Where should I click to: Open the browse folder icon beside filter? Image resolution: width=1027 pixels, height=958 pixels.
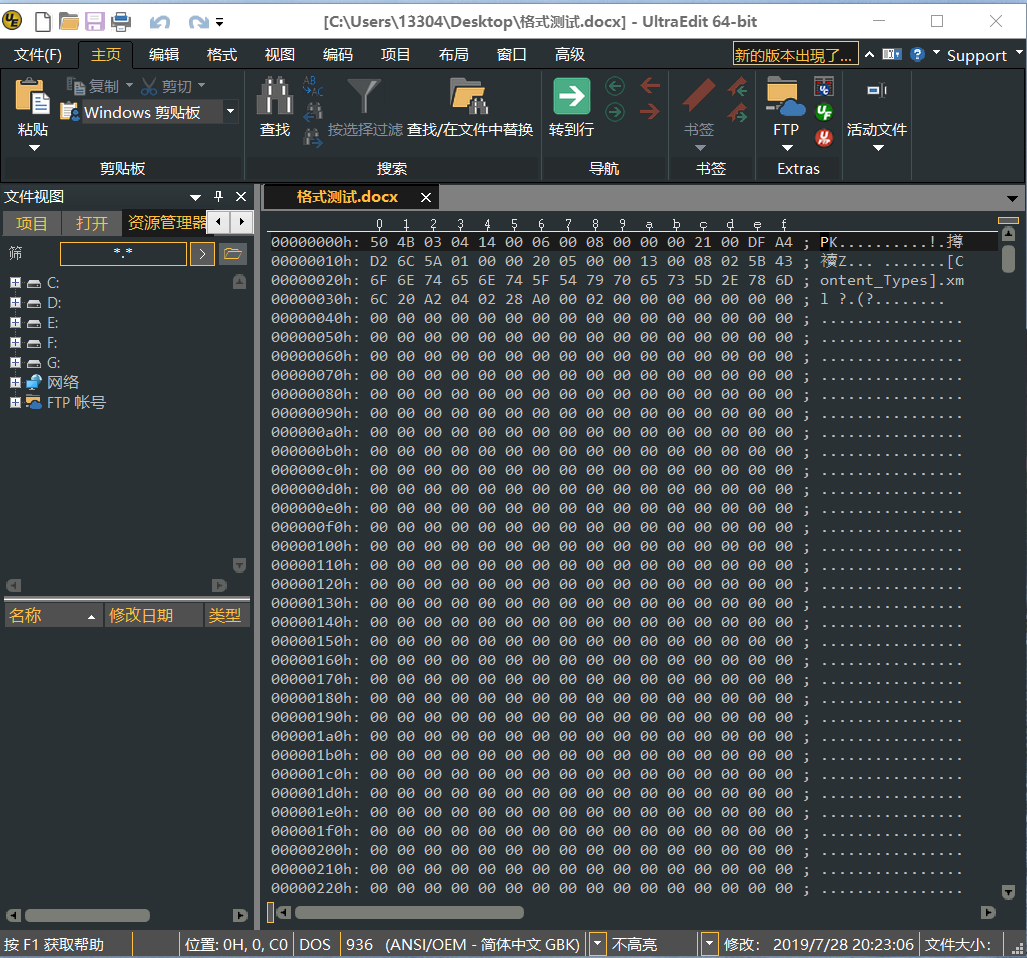click(233, 253)
